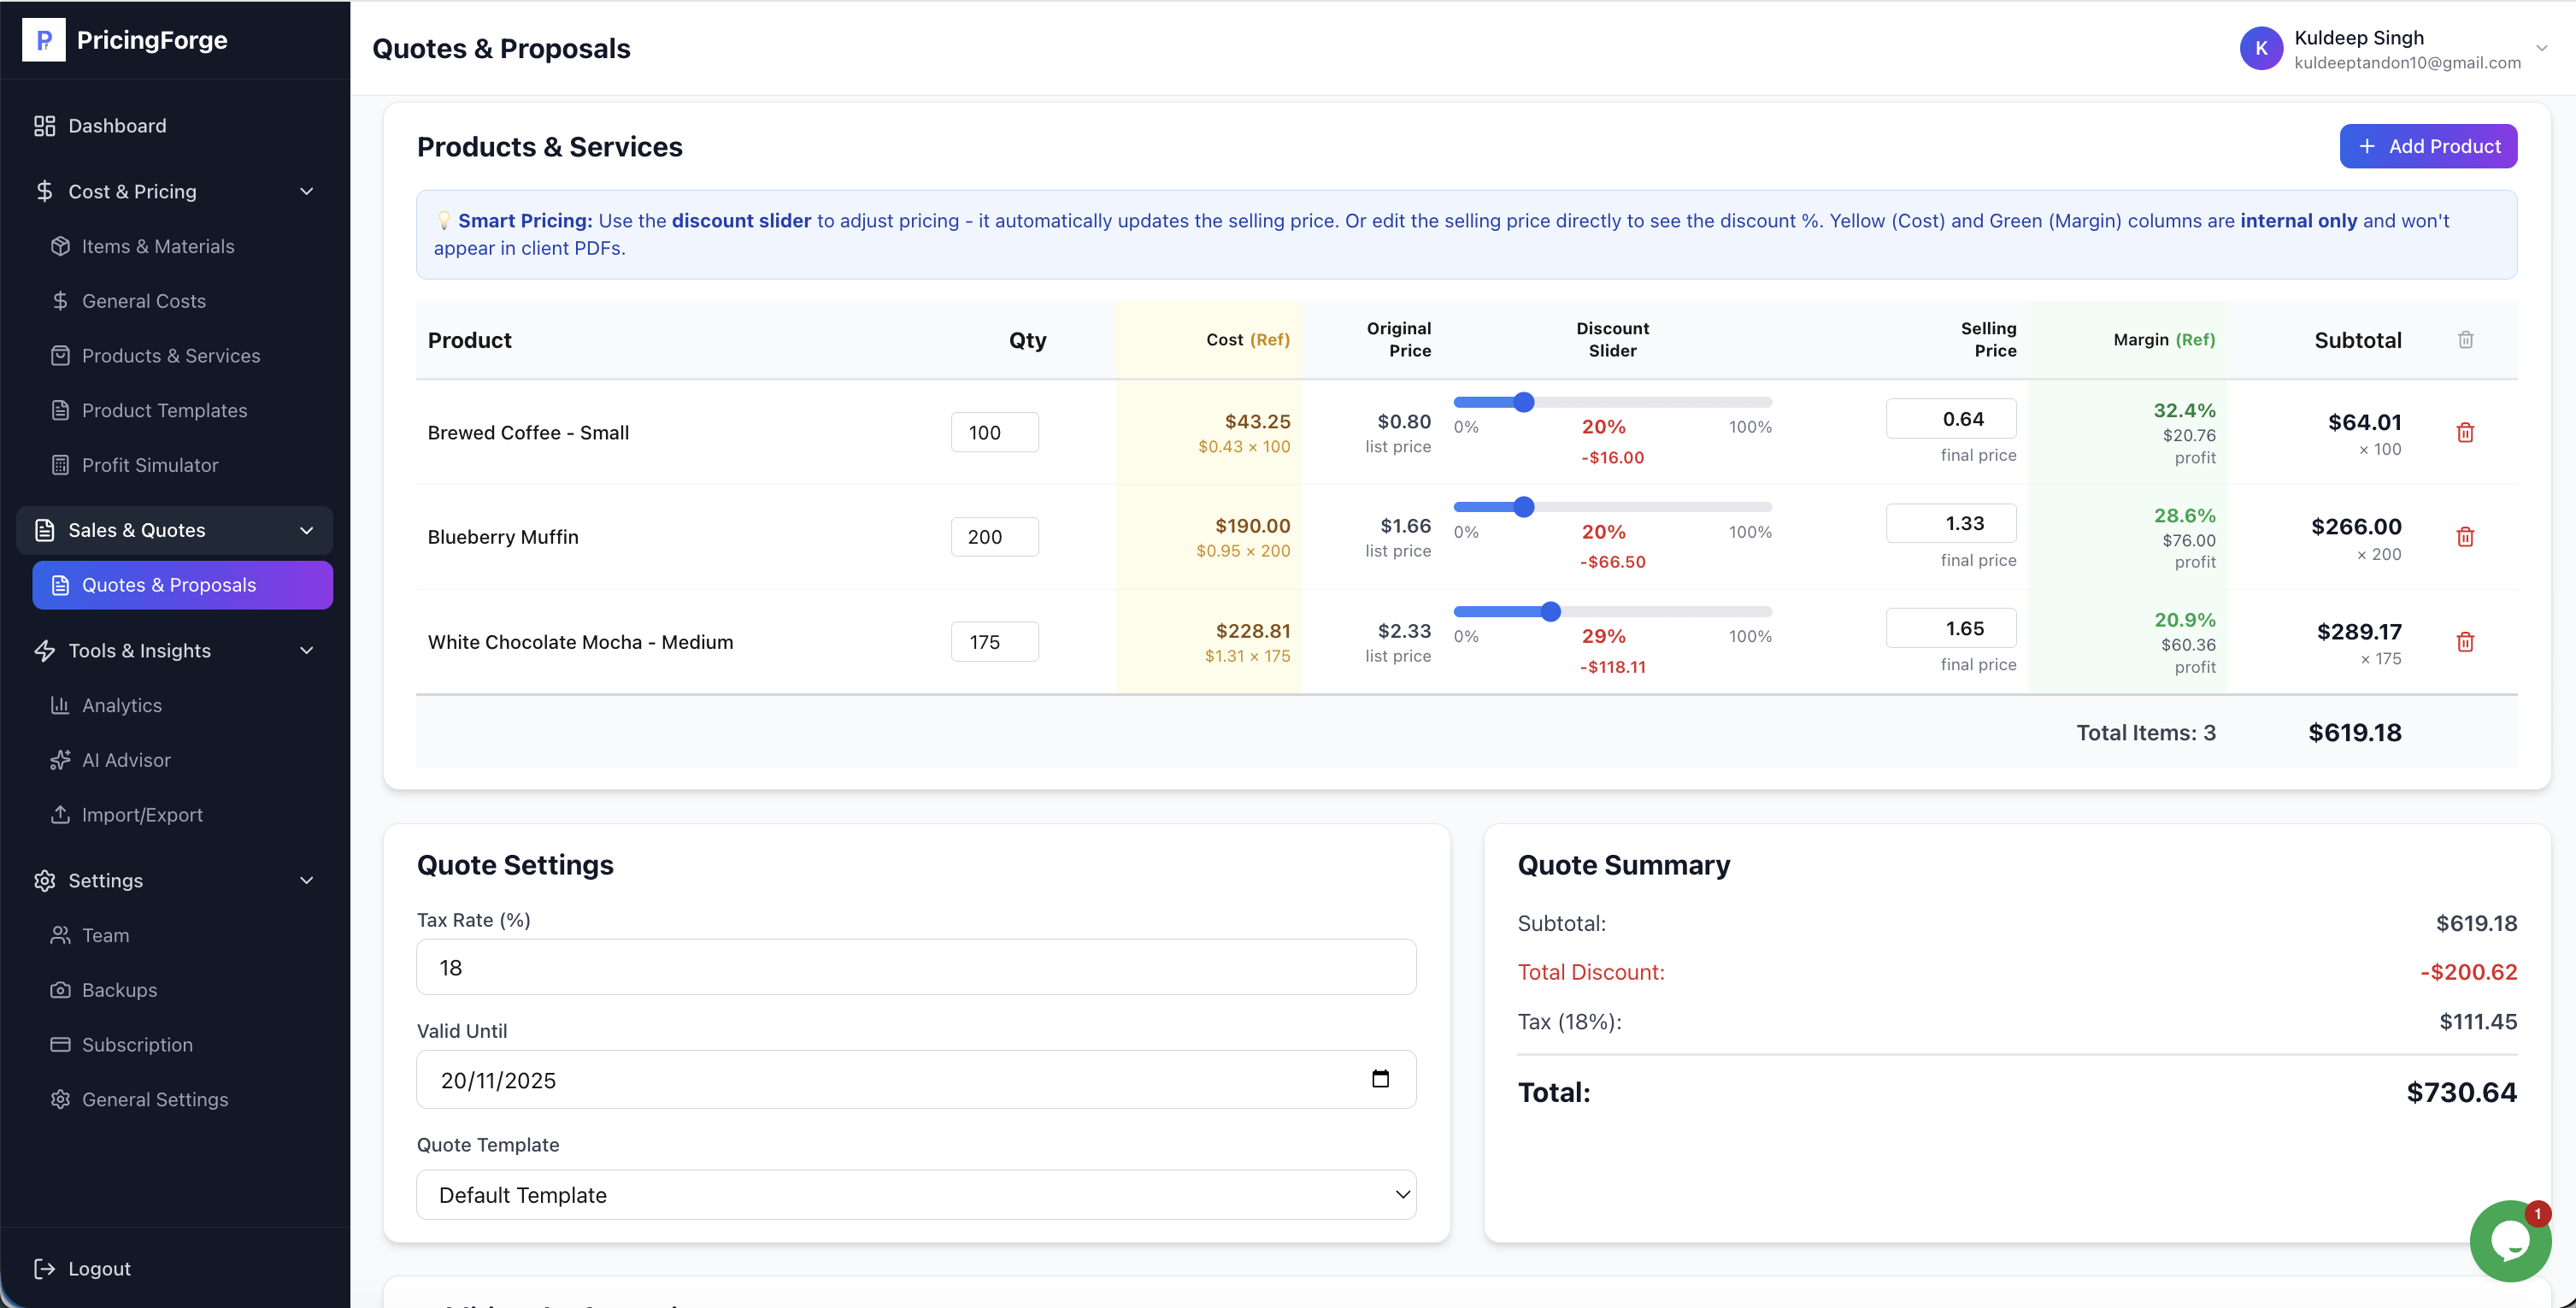Viewport: 2576px width, 1308px height.
Task: Click the header trash icon in table
Action: pos(2465,340)
